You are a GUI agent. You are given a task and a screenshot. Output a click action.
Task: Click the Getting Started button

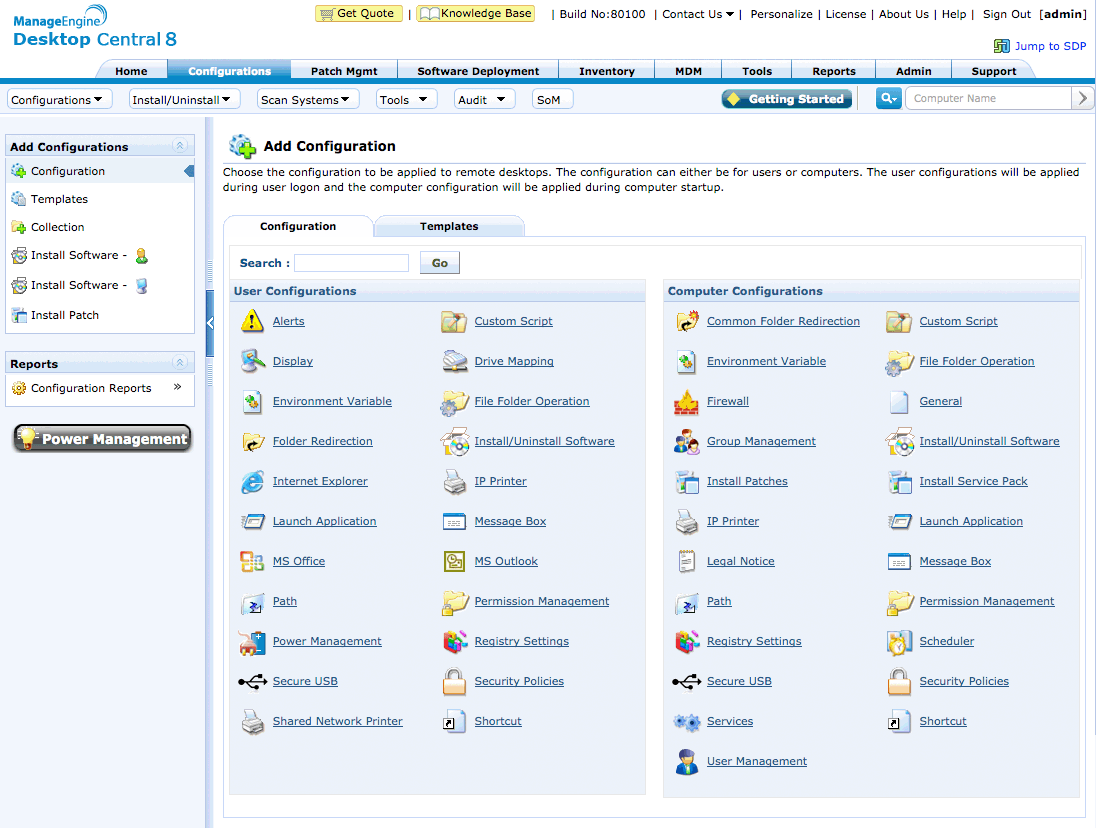click(787, 99)
